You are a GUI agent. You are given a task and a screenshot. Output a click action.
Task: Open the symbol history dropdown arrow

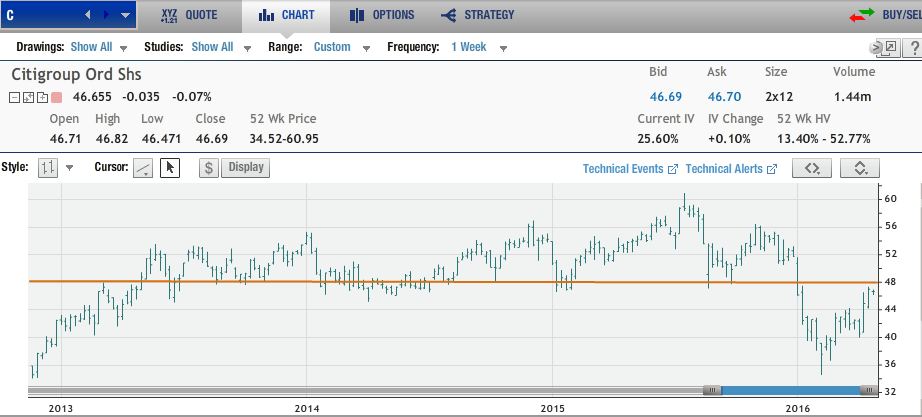pos(125,16)
